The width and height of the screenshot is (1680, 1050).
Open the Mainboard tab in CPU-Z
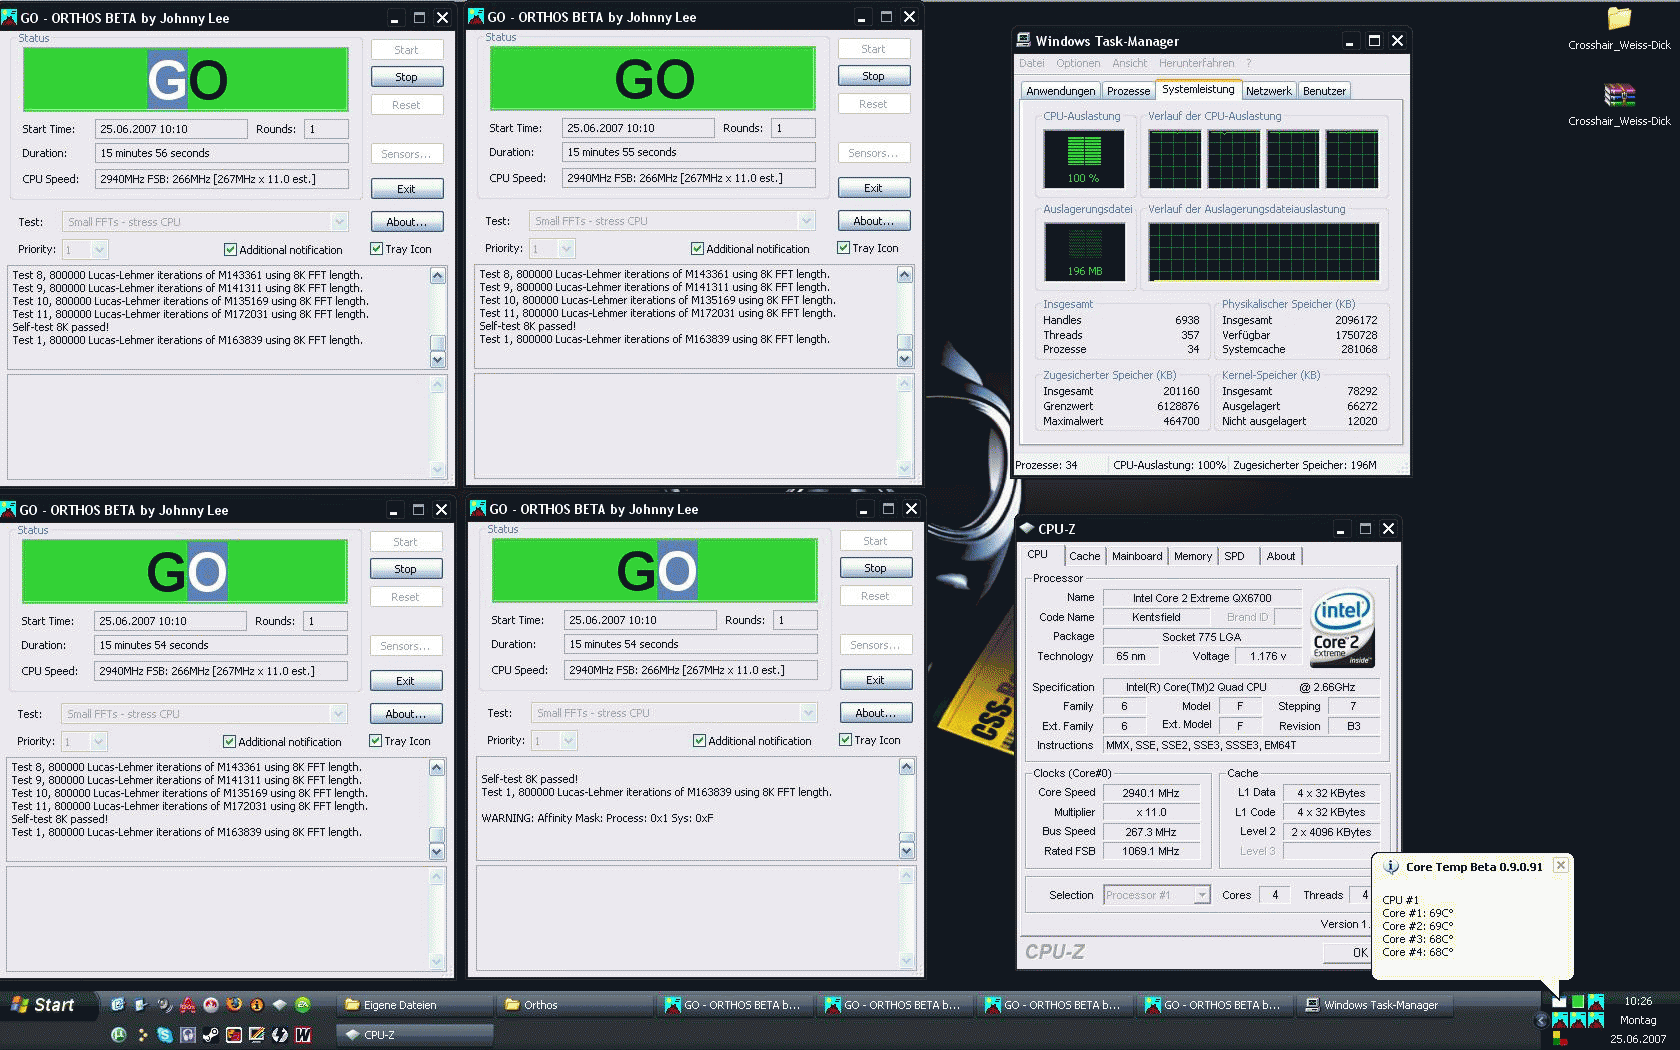[x=1137, y=556]
